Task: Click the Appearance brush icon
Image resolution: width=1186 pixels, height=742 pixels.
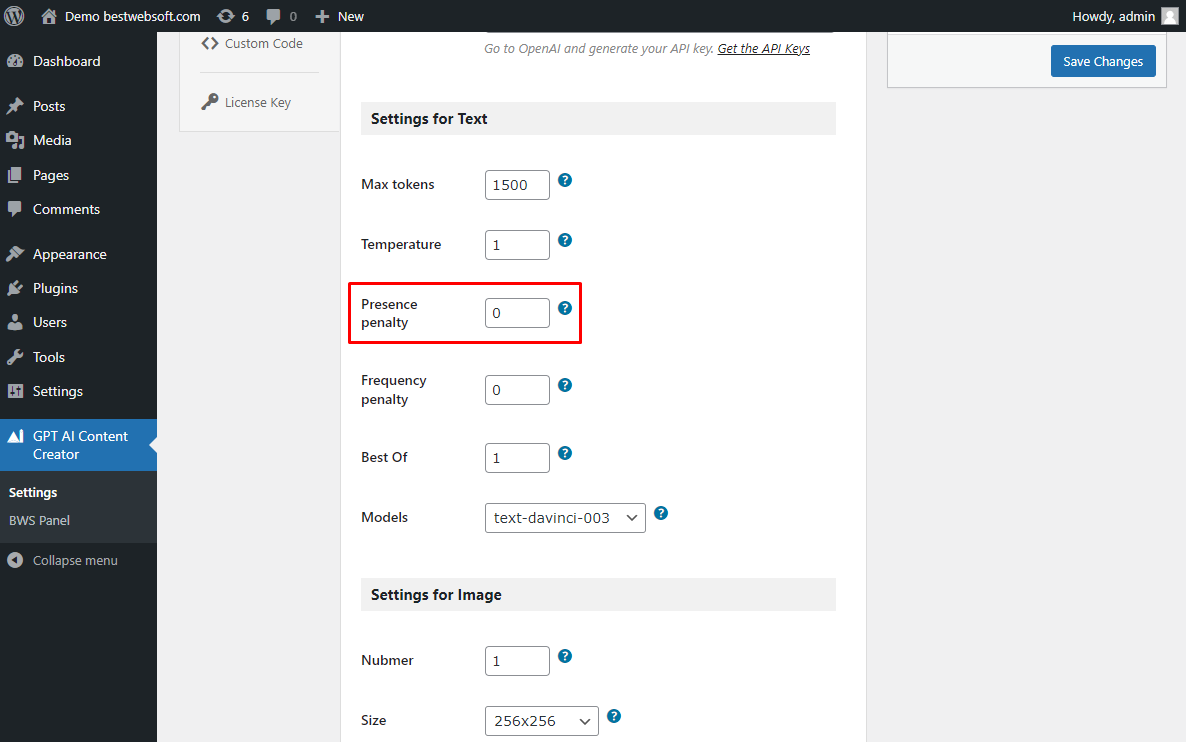Action: click(x=15, y=254)
